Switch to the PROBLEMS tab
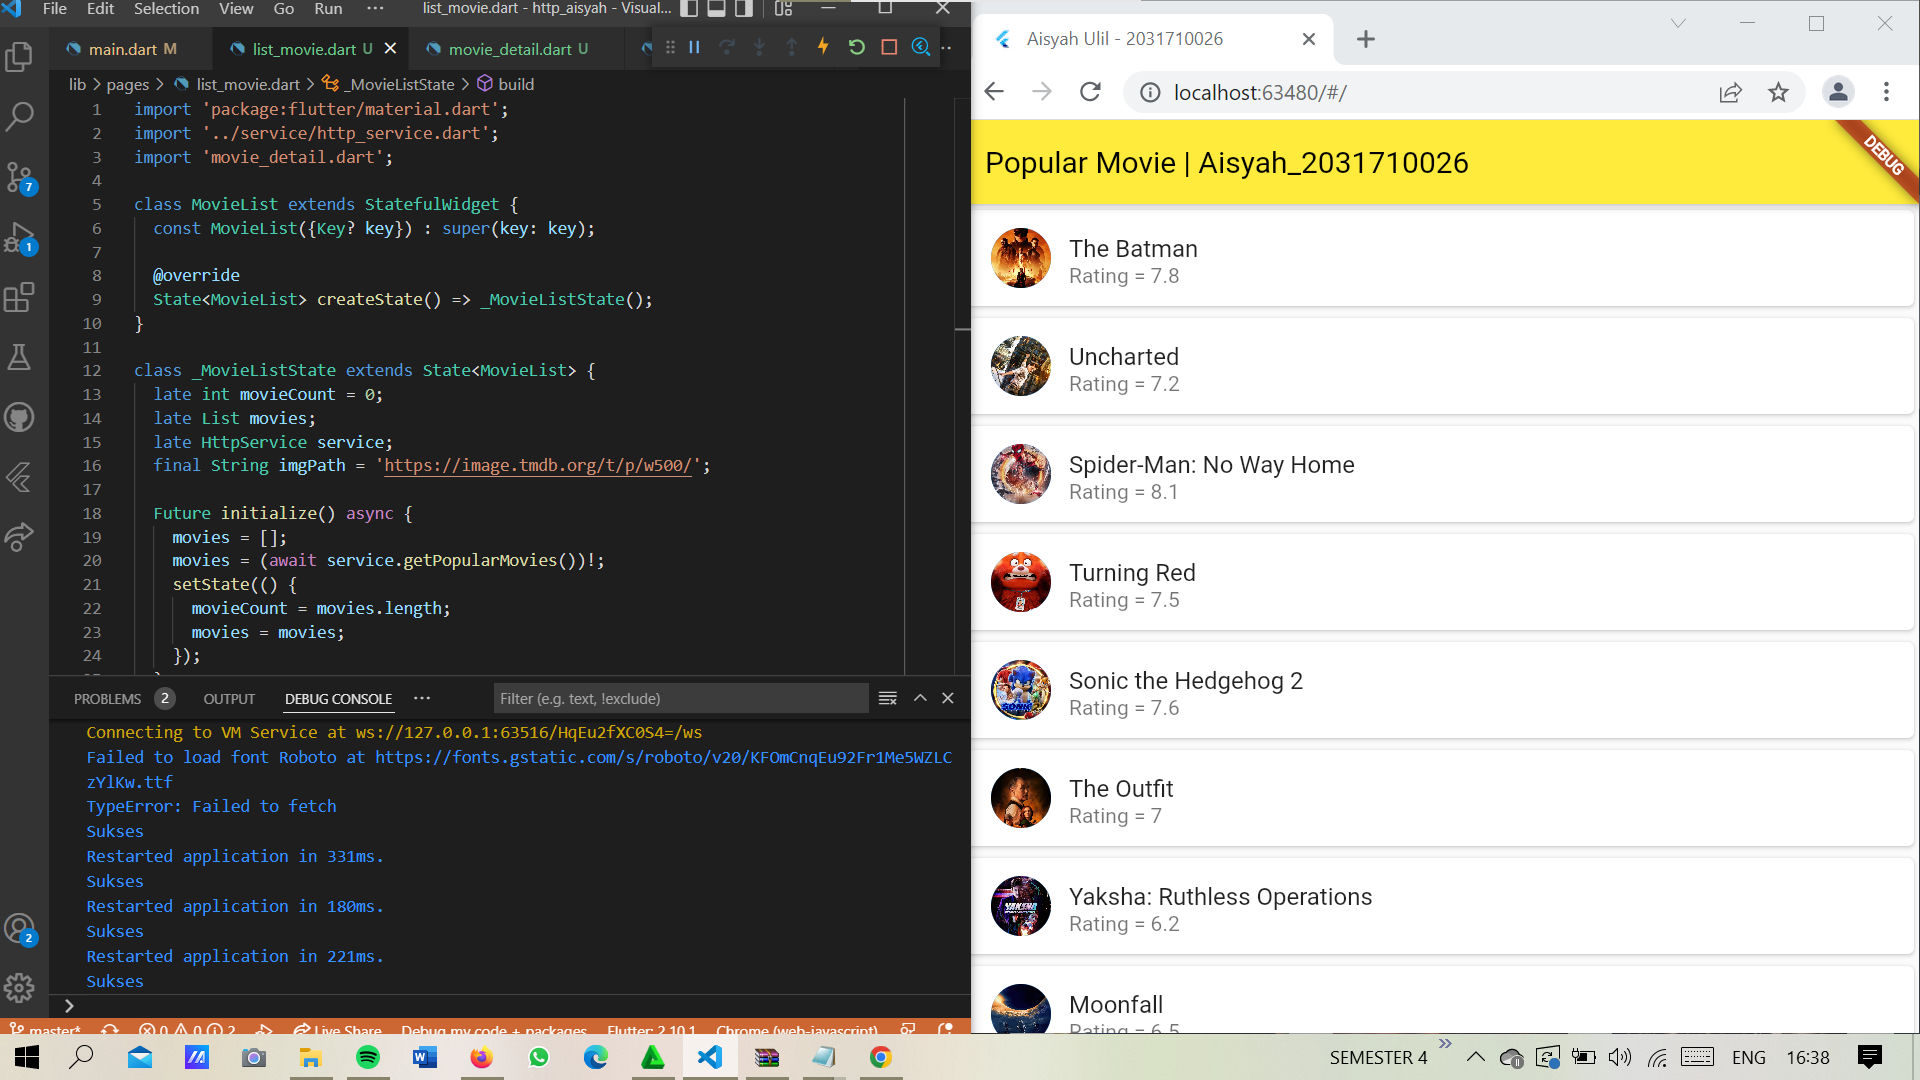The width and height of the screenshot is (1920, 1080). (108, 698)
